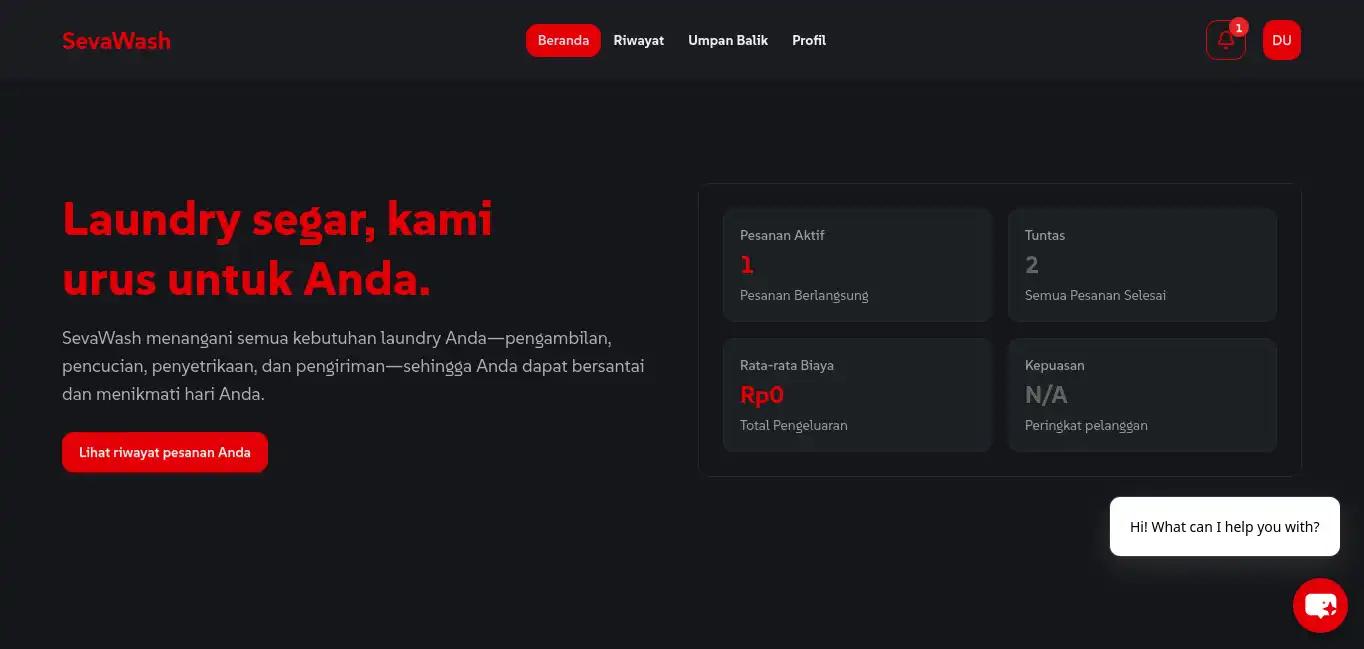
Task: Select the Rata-rata Biaya stat card
Action: click(857, 395)
